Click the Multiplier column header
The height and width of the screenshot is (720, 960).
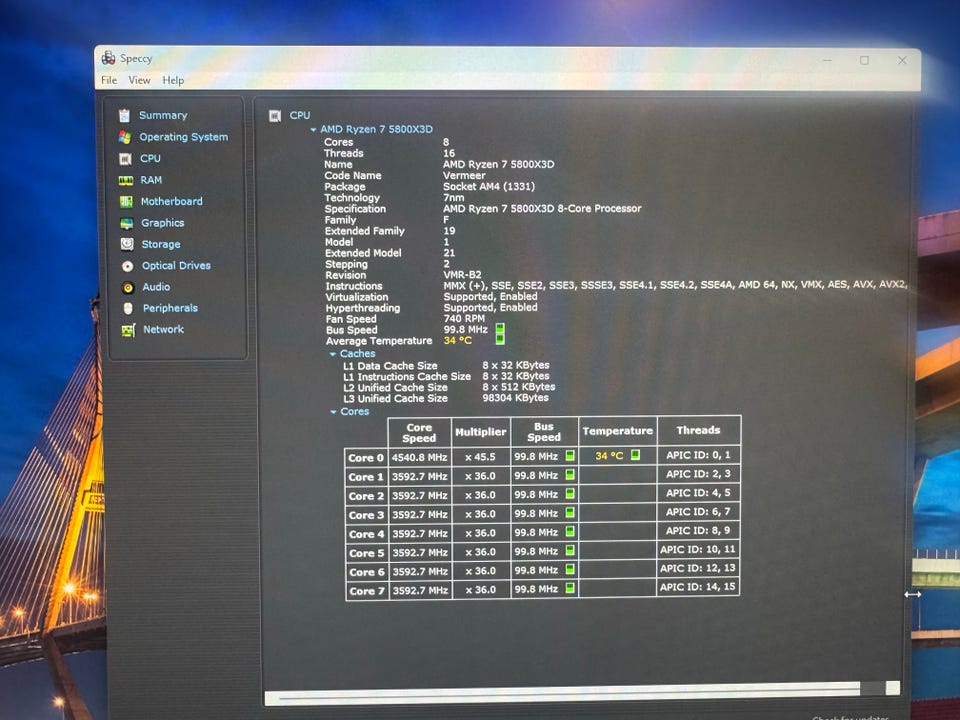481,432
